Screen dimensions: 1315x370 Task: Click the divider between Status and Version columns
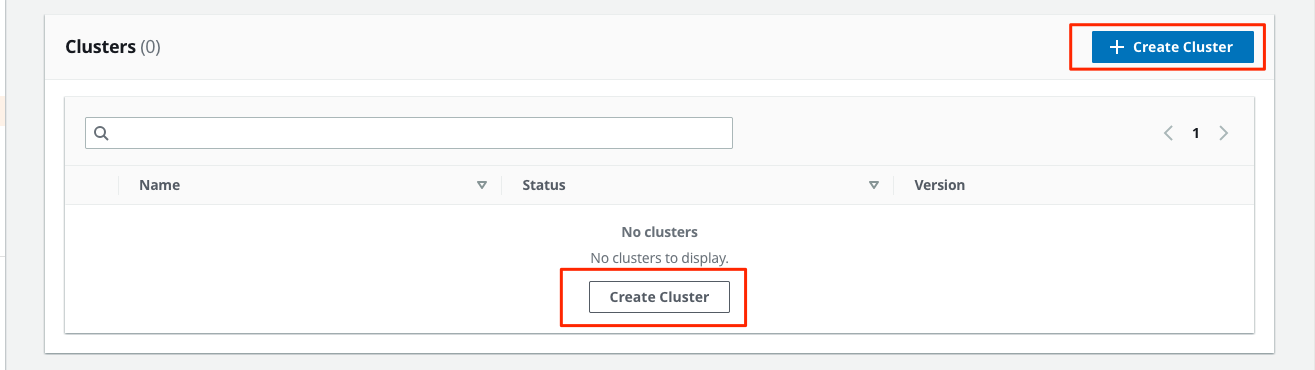click(894, 185)
